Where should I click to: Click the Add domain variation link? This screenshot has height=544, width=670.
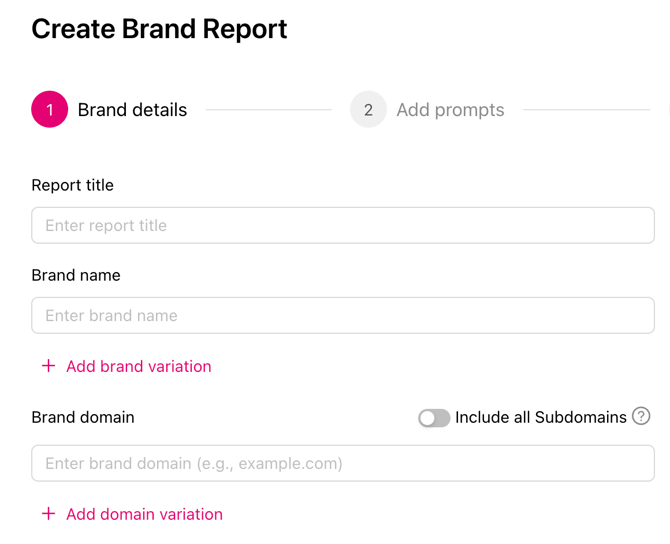144,514
